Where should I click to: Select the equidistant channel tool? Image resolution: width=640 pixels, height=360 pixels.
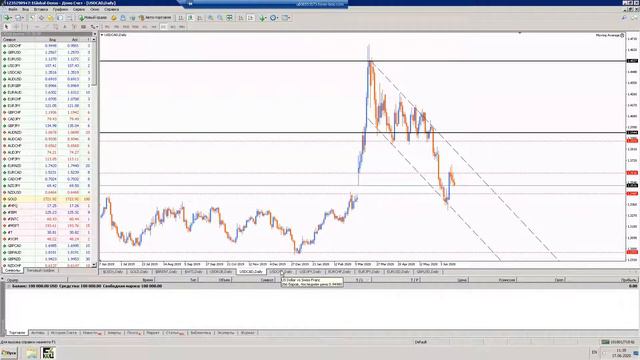coord(56,27)
